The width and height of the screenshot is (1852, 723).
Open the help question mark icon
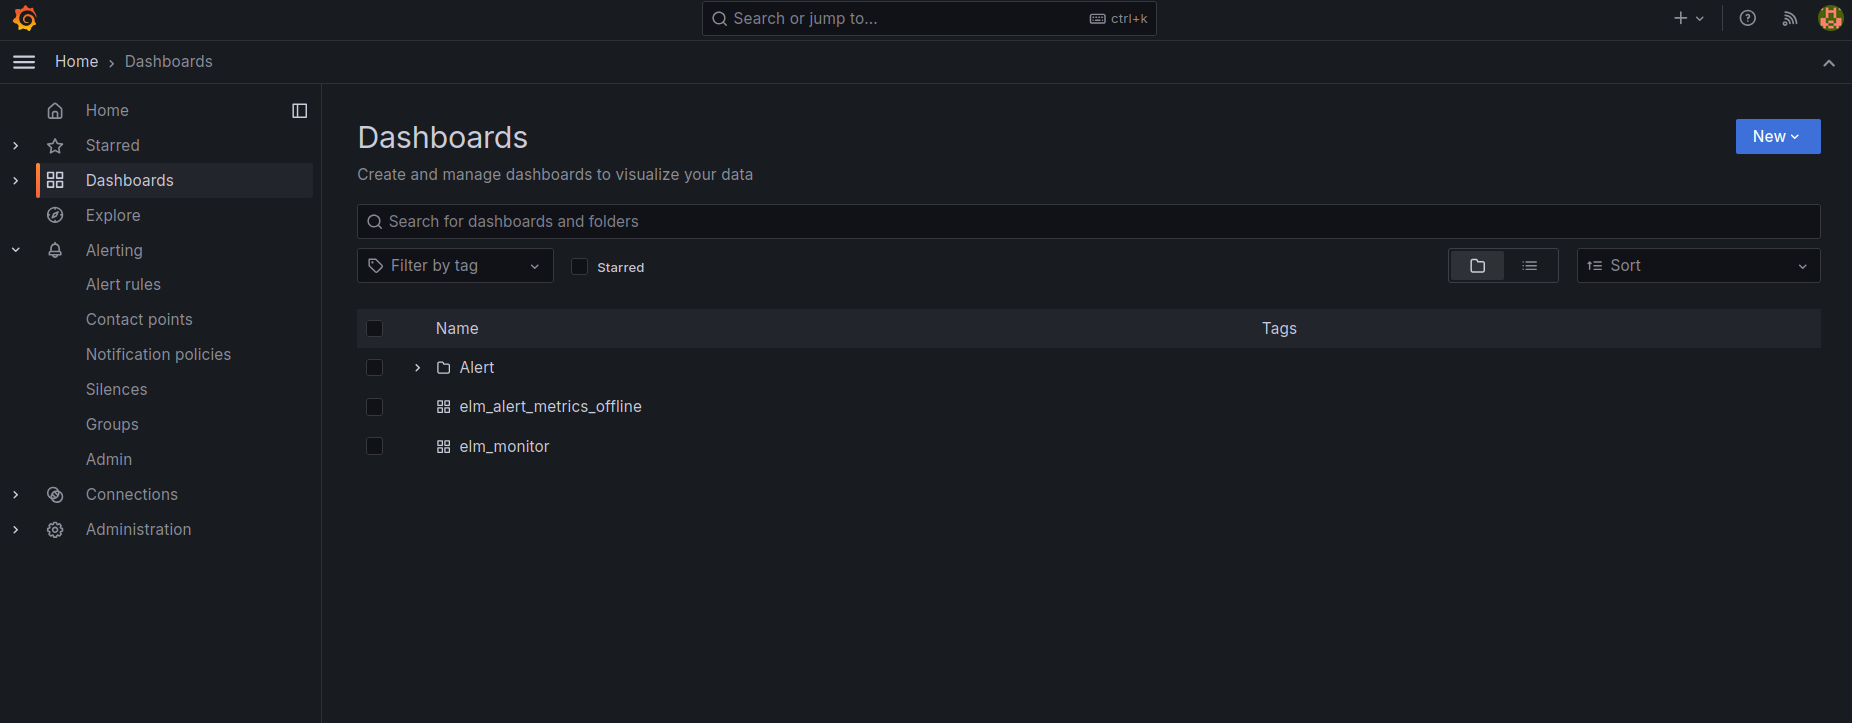1748,18
